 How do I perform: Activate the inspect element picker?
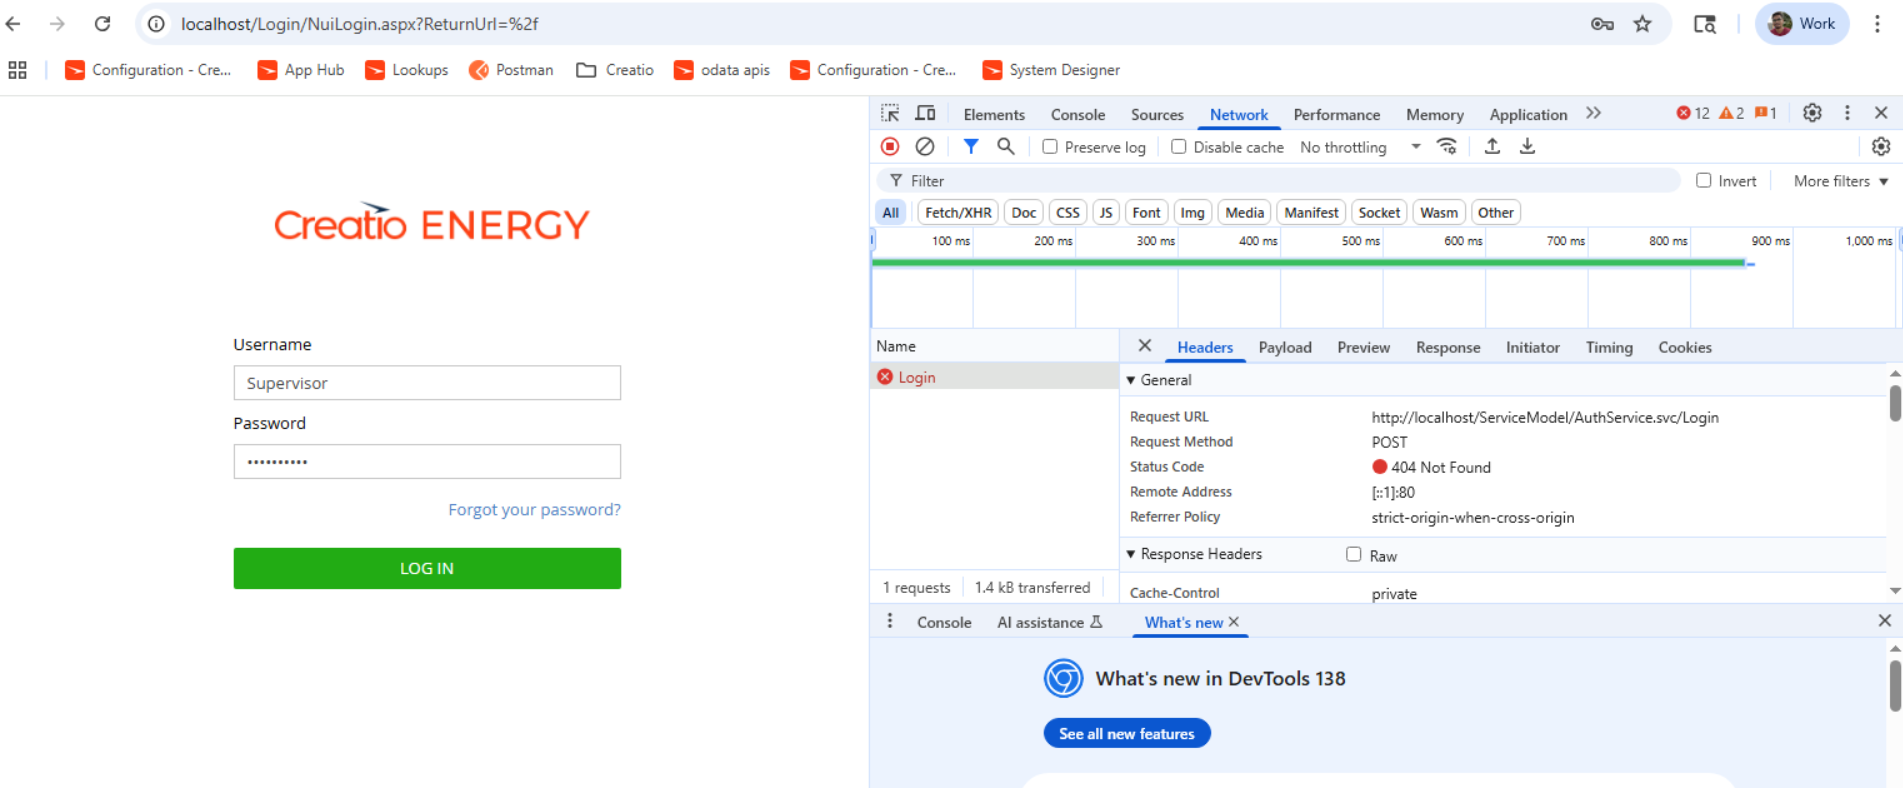point(890,113)
